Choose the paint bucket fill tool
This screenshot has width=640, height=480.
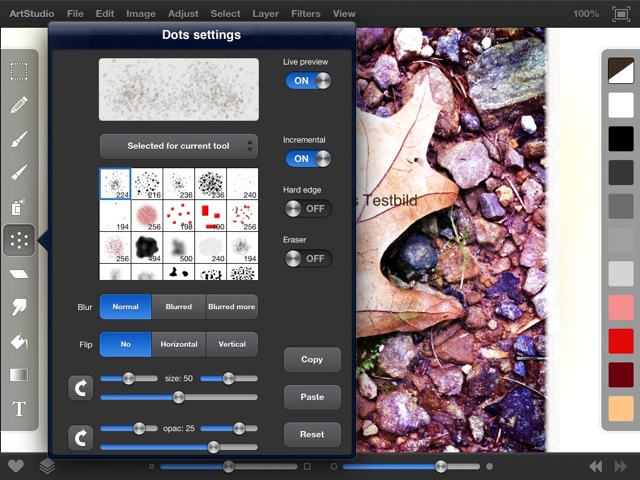19,342
